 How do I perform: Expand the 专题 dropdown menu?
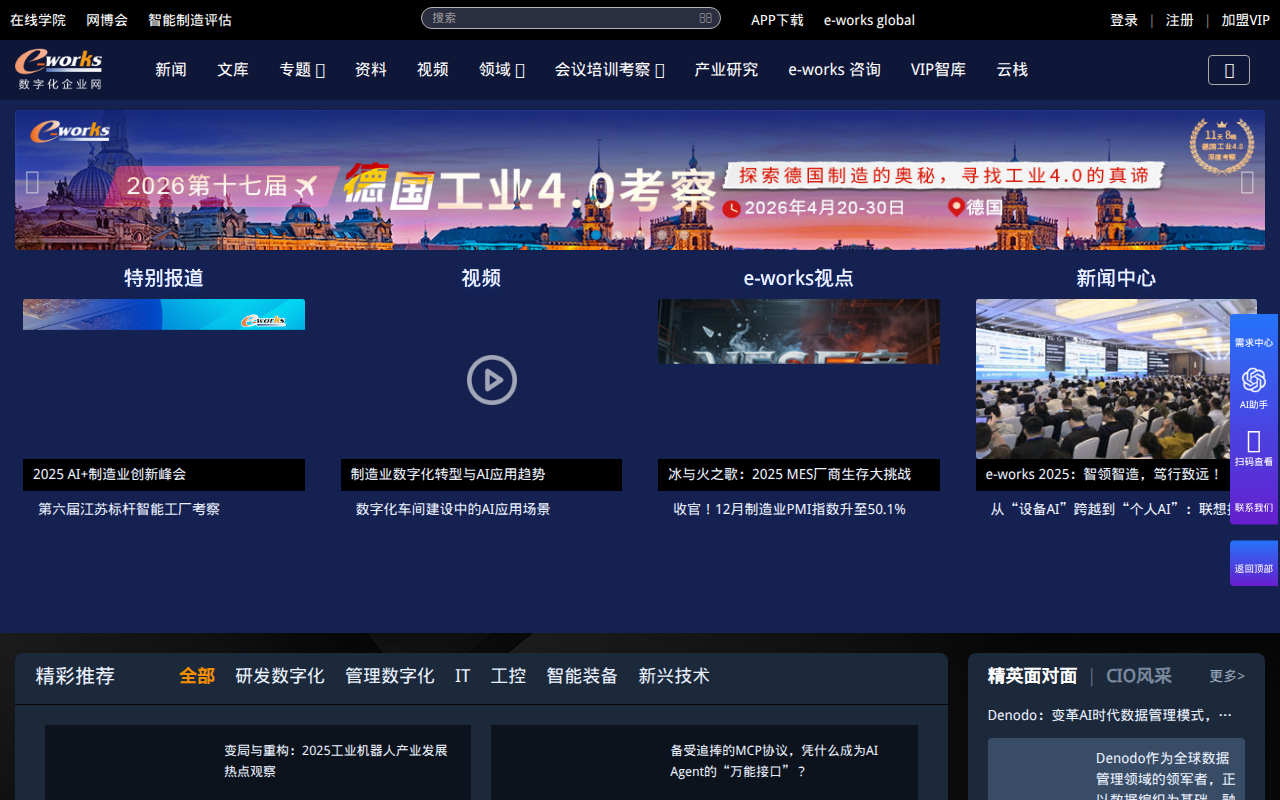point(302,69)
